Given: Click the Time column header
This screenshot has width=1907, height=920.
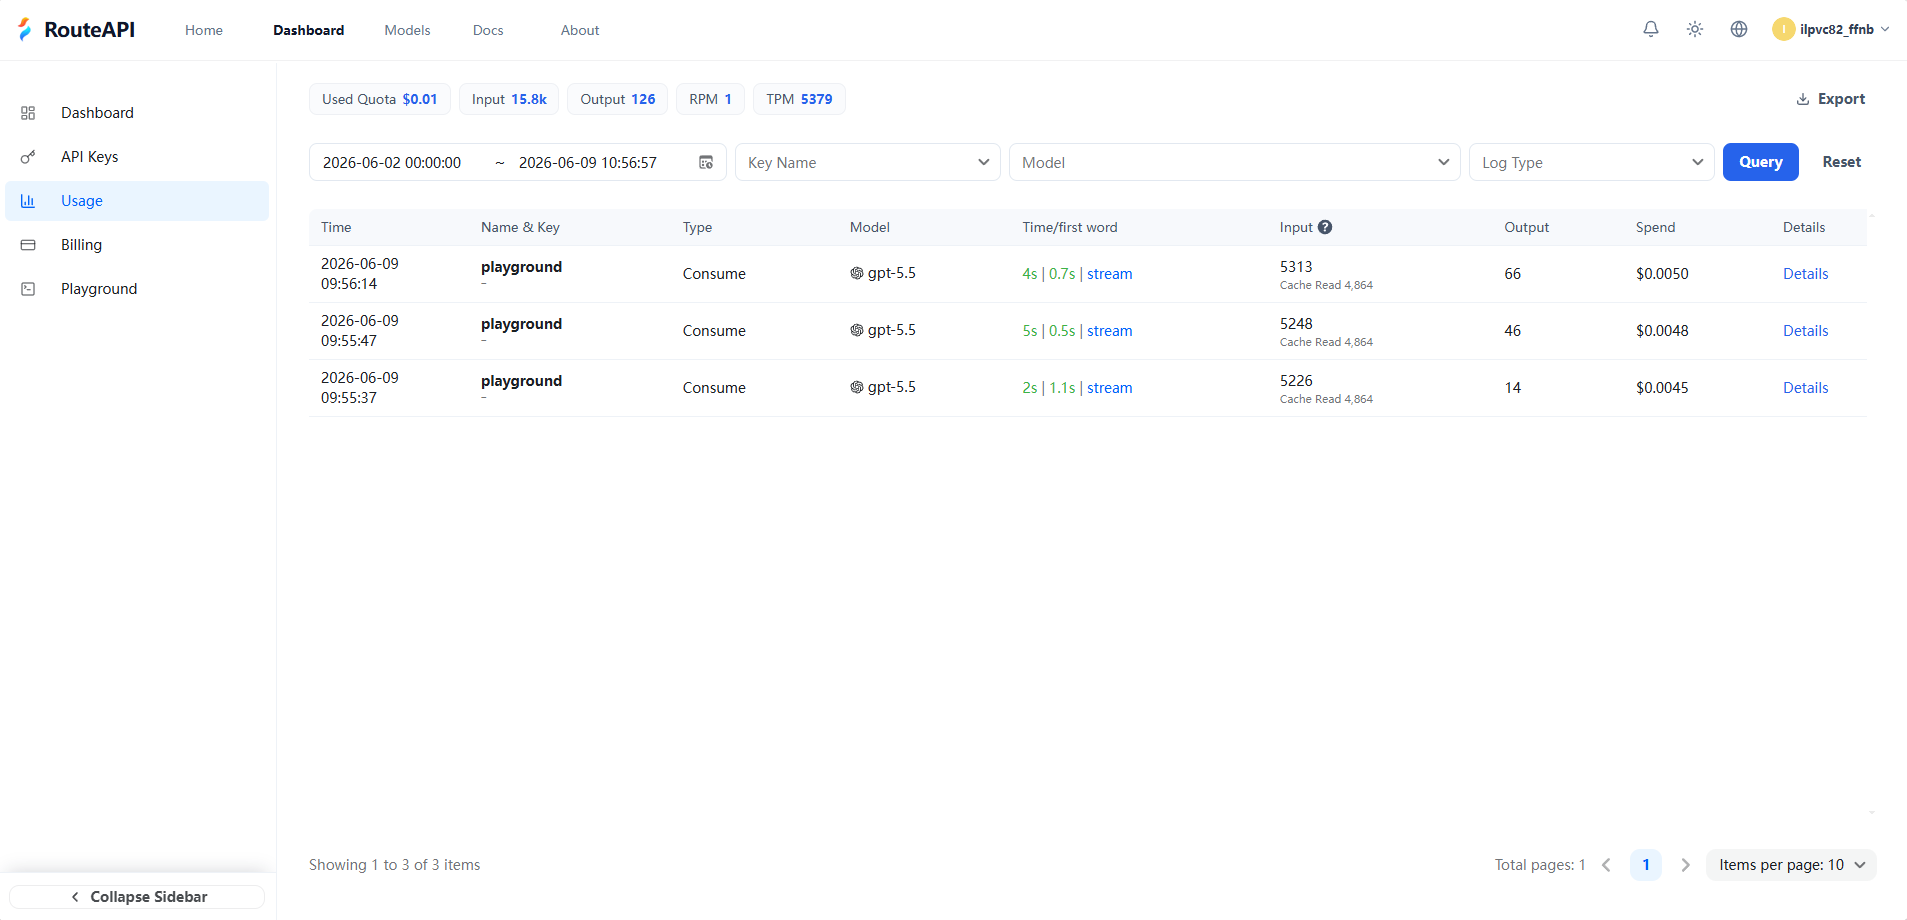Looking at the screenshot, I should coord(336,227).
